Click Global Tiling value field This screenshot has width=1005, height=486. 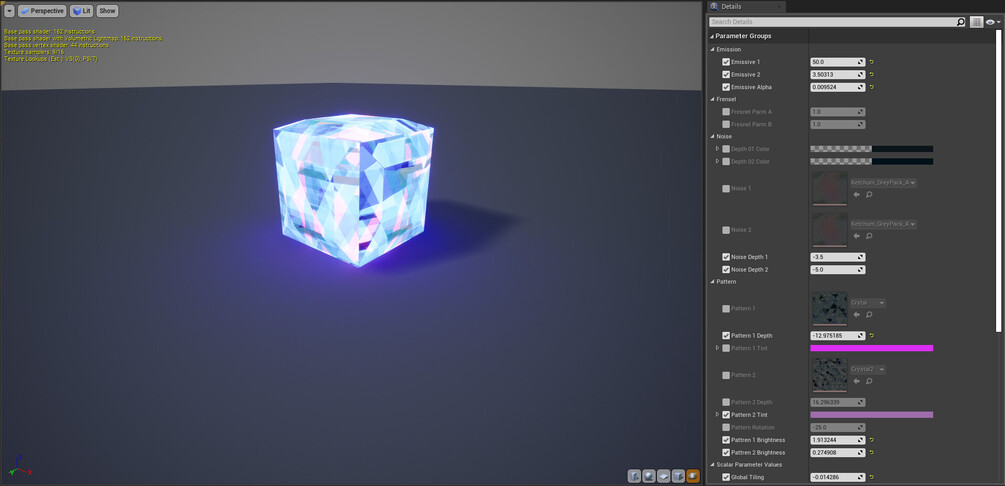tap(835, 477)
